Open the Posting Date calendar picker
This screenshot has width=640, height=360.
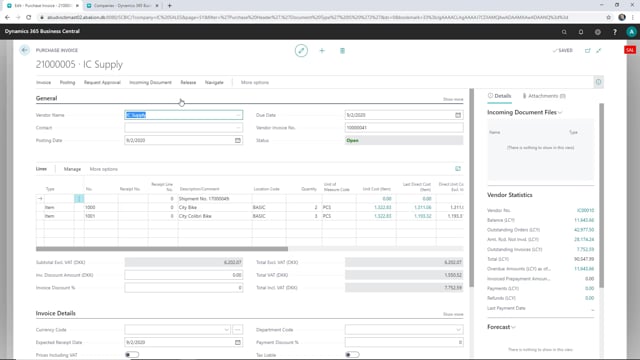click(238, 140)
